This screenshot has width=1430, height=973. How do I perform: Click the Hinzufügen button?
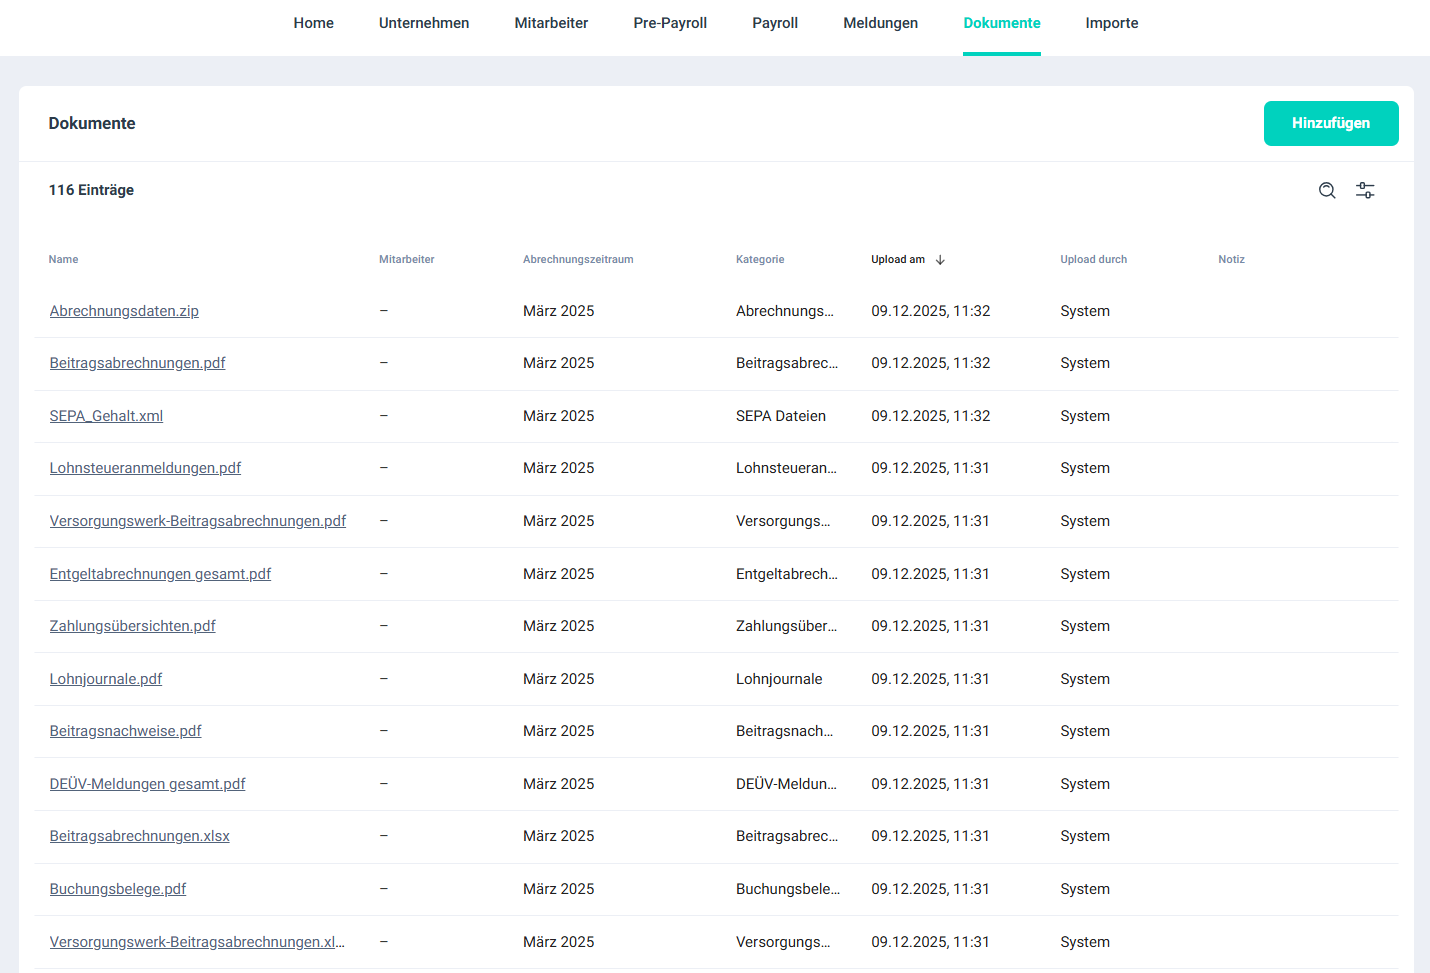pos(1330,123)
